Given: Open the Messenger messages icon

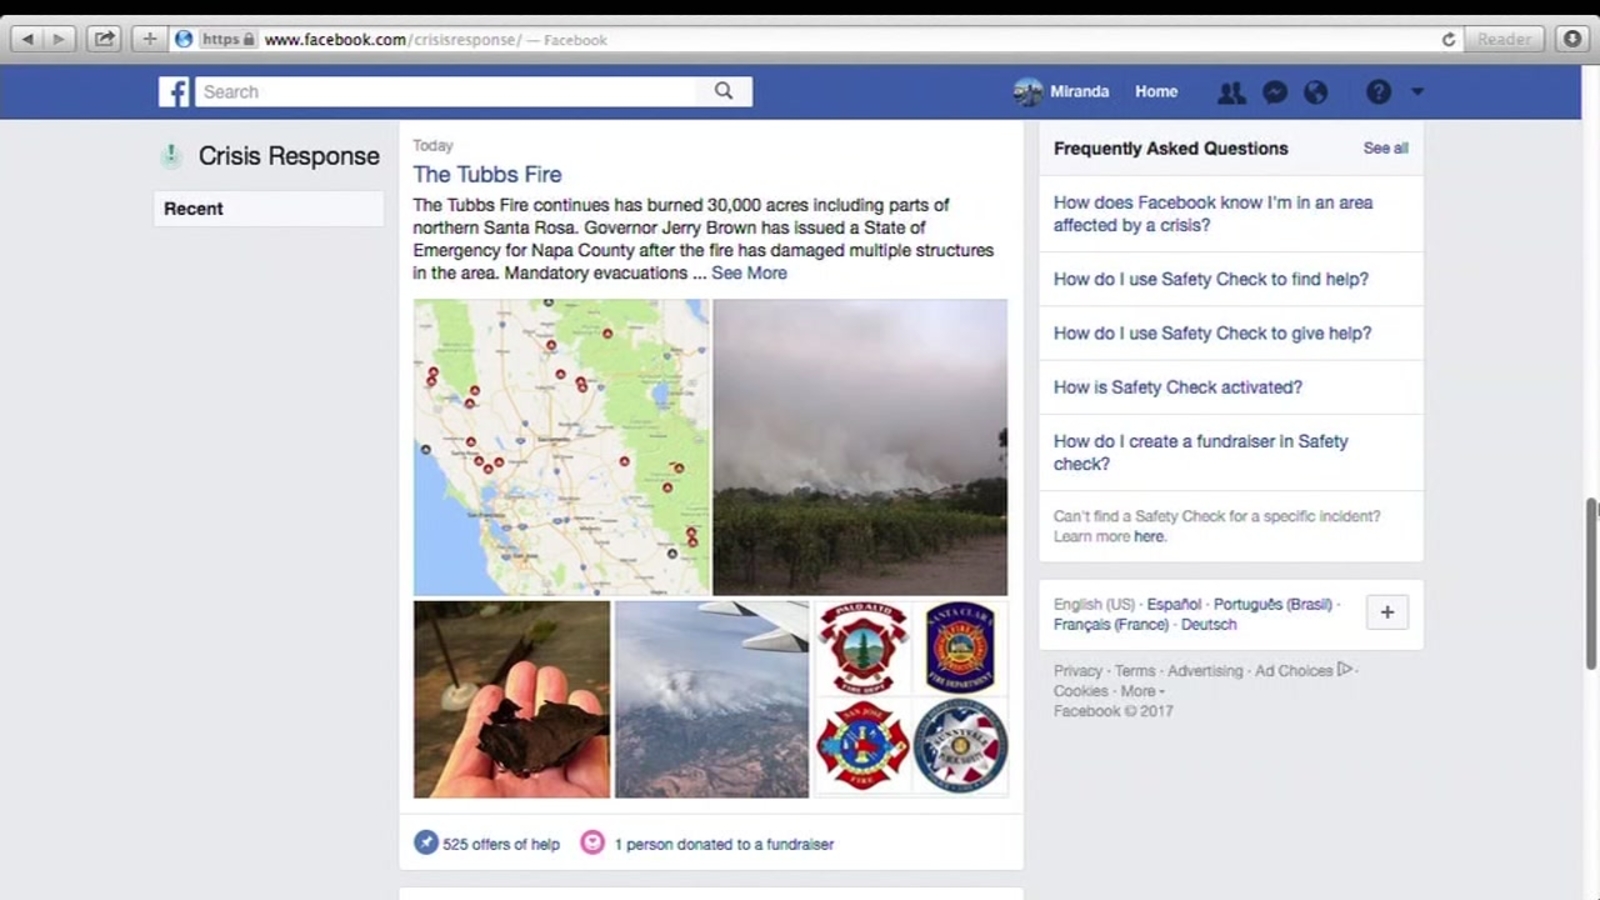Looking at the screenshot, I should (x=1274, y=92).
